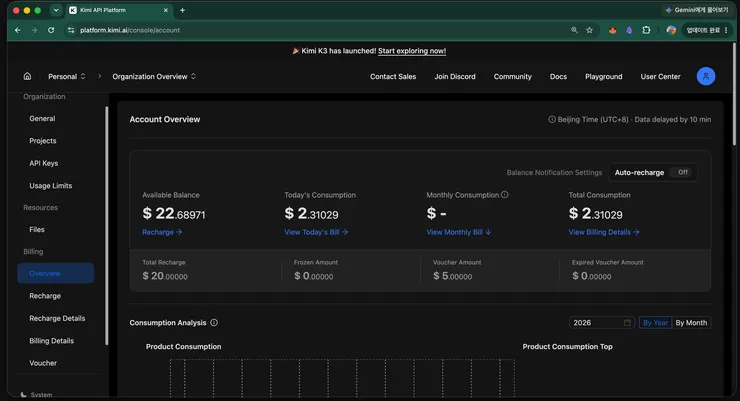The width and height of the screenshot is (740, 401).
Task: Select Overview under Billing
Action: point(55,273)
